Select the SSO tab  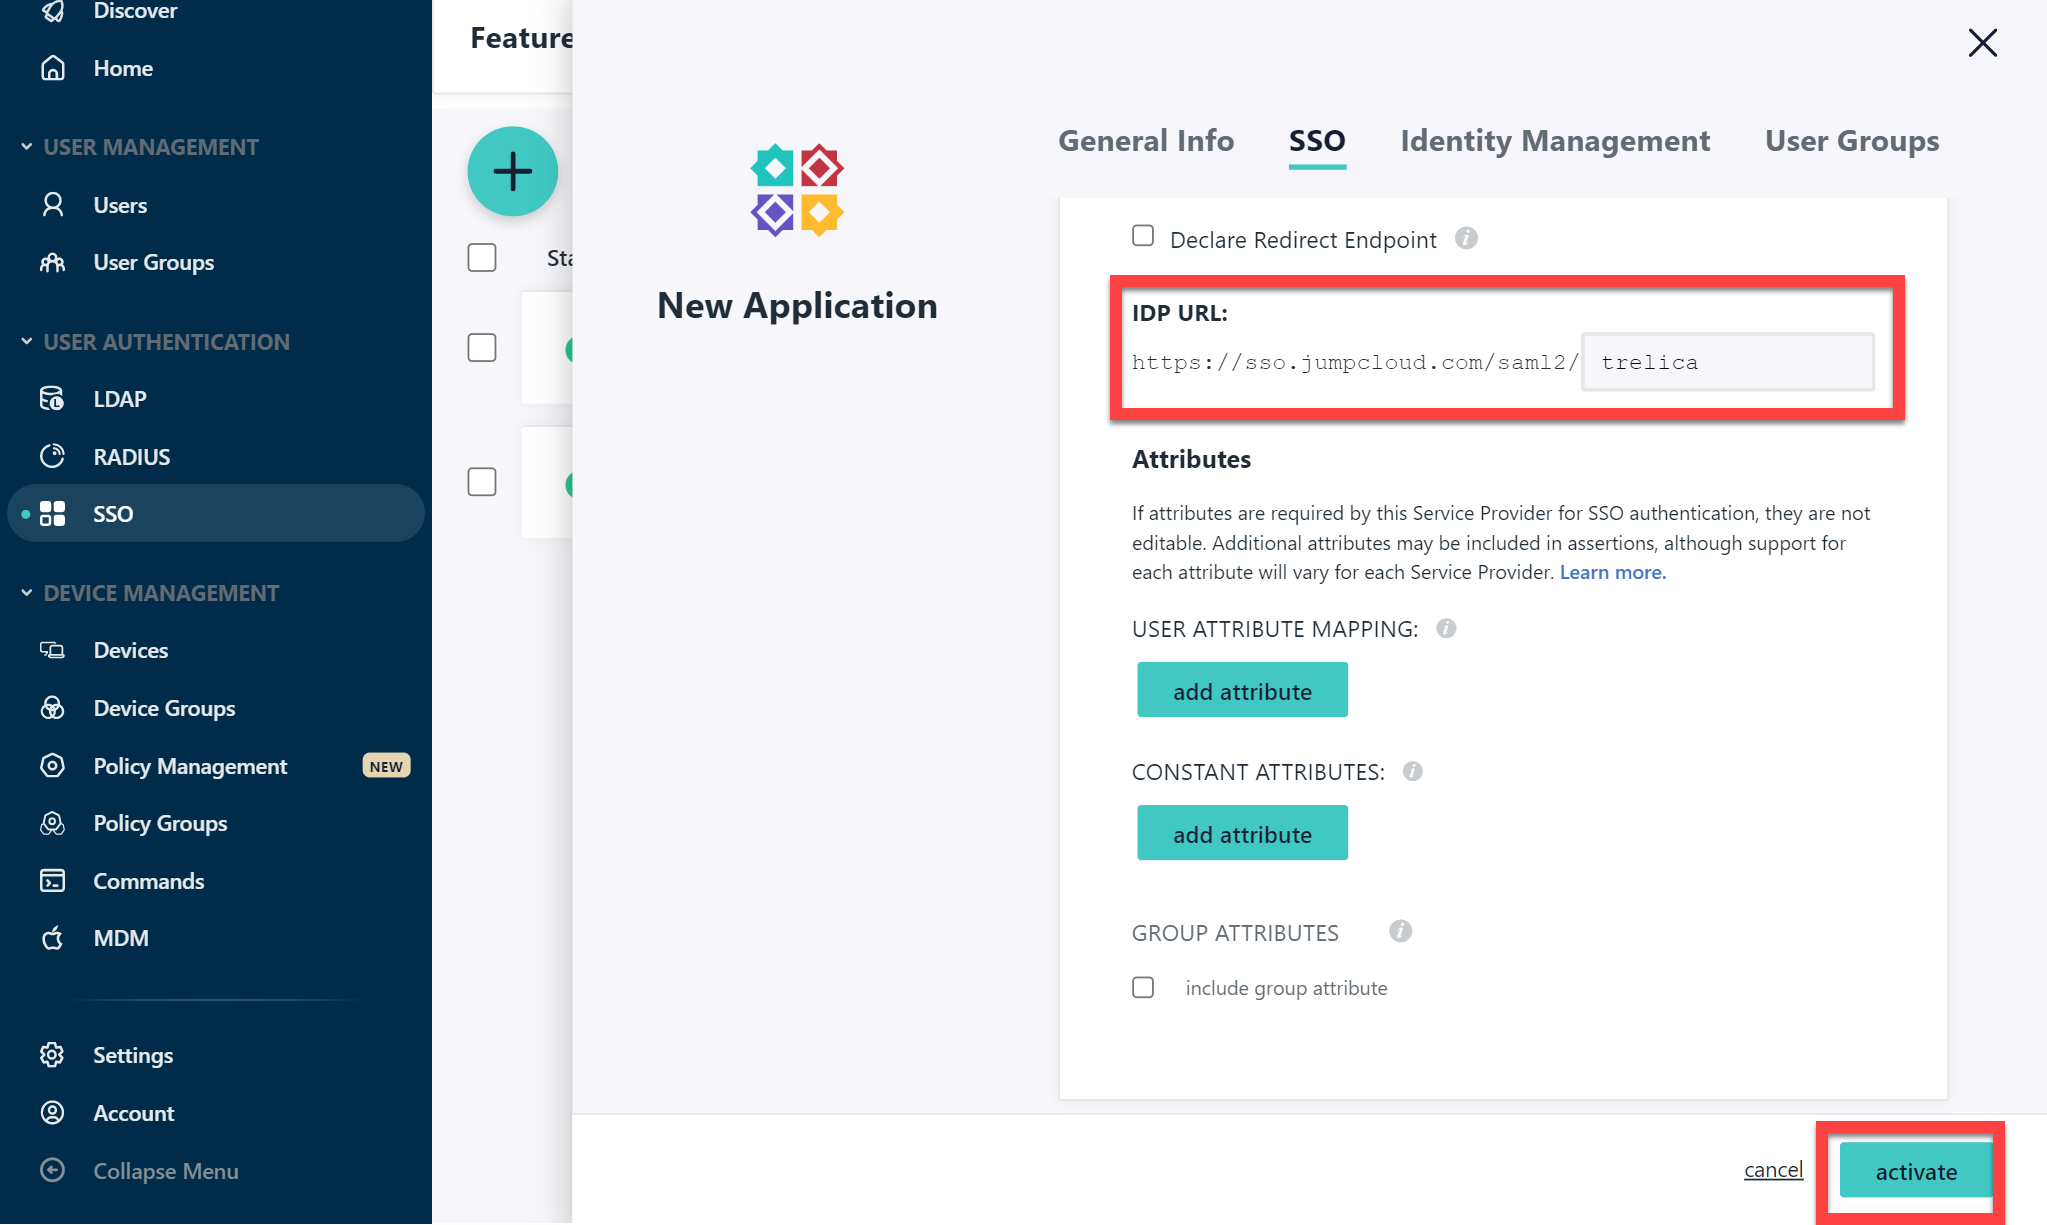1317,141
